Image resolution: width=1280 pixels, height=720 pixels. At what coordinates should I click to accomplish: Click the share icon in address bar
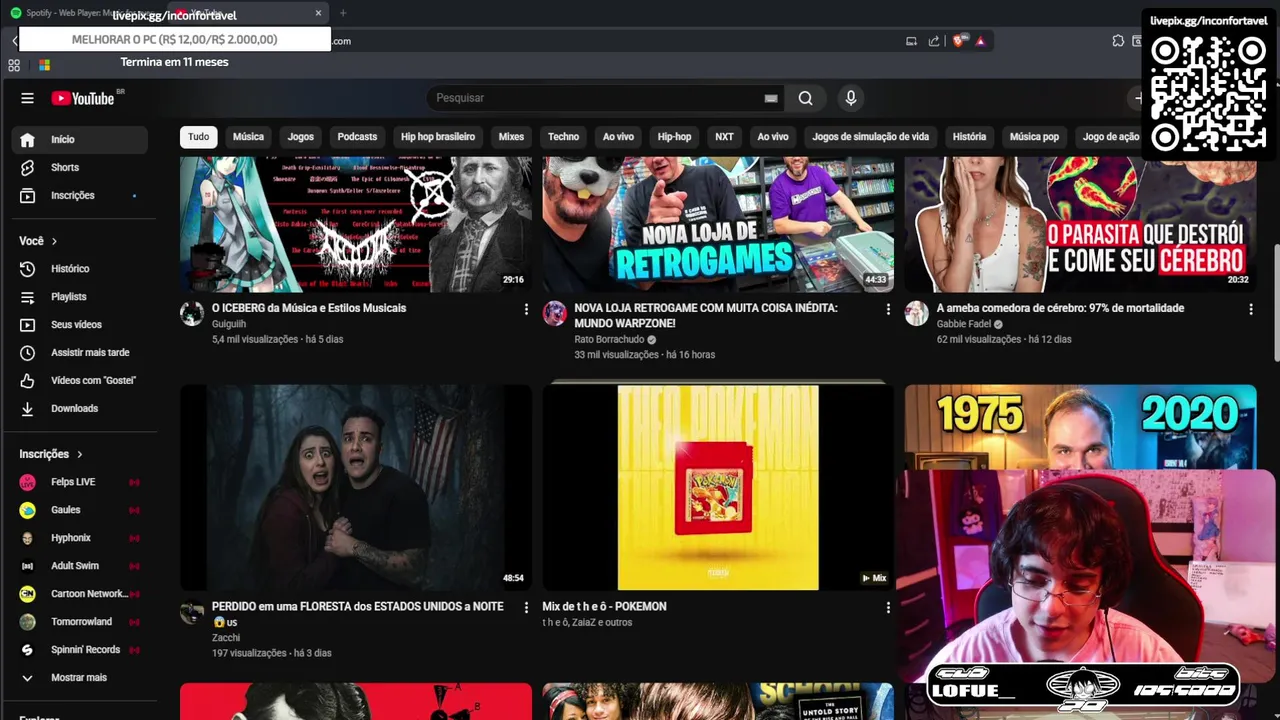tap(934, 41)
